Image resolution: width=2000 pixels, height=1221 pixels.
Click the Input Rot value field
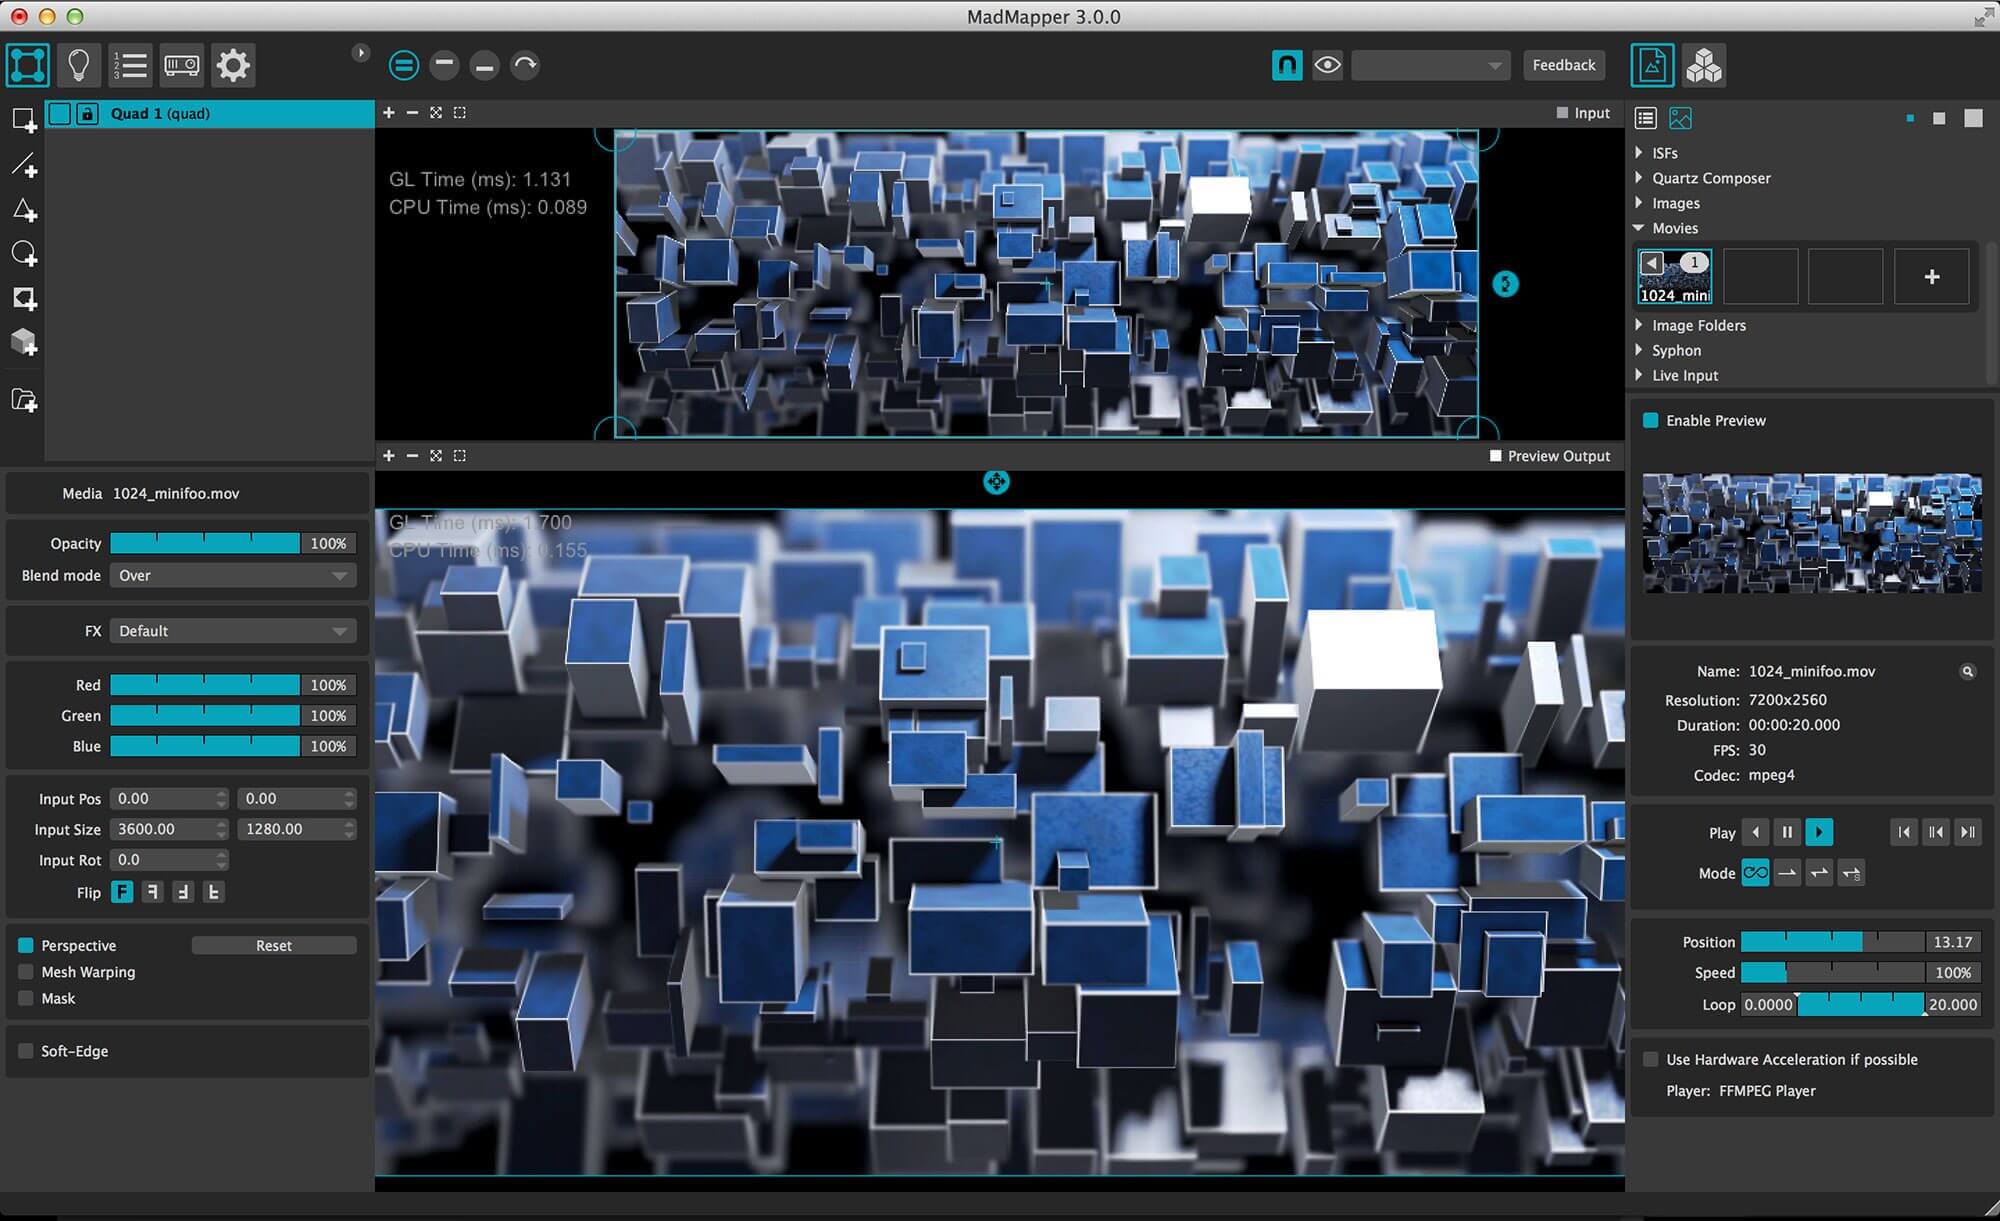[170, 860]
